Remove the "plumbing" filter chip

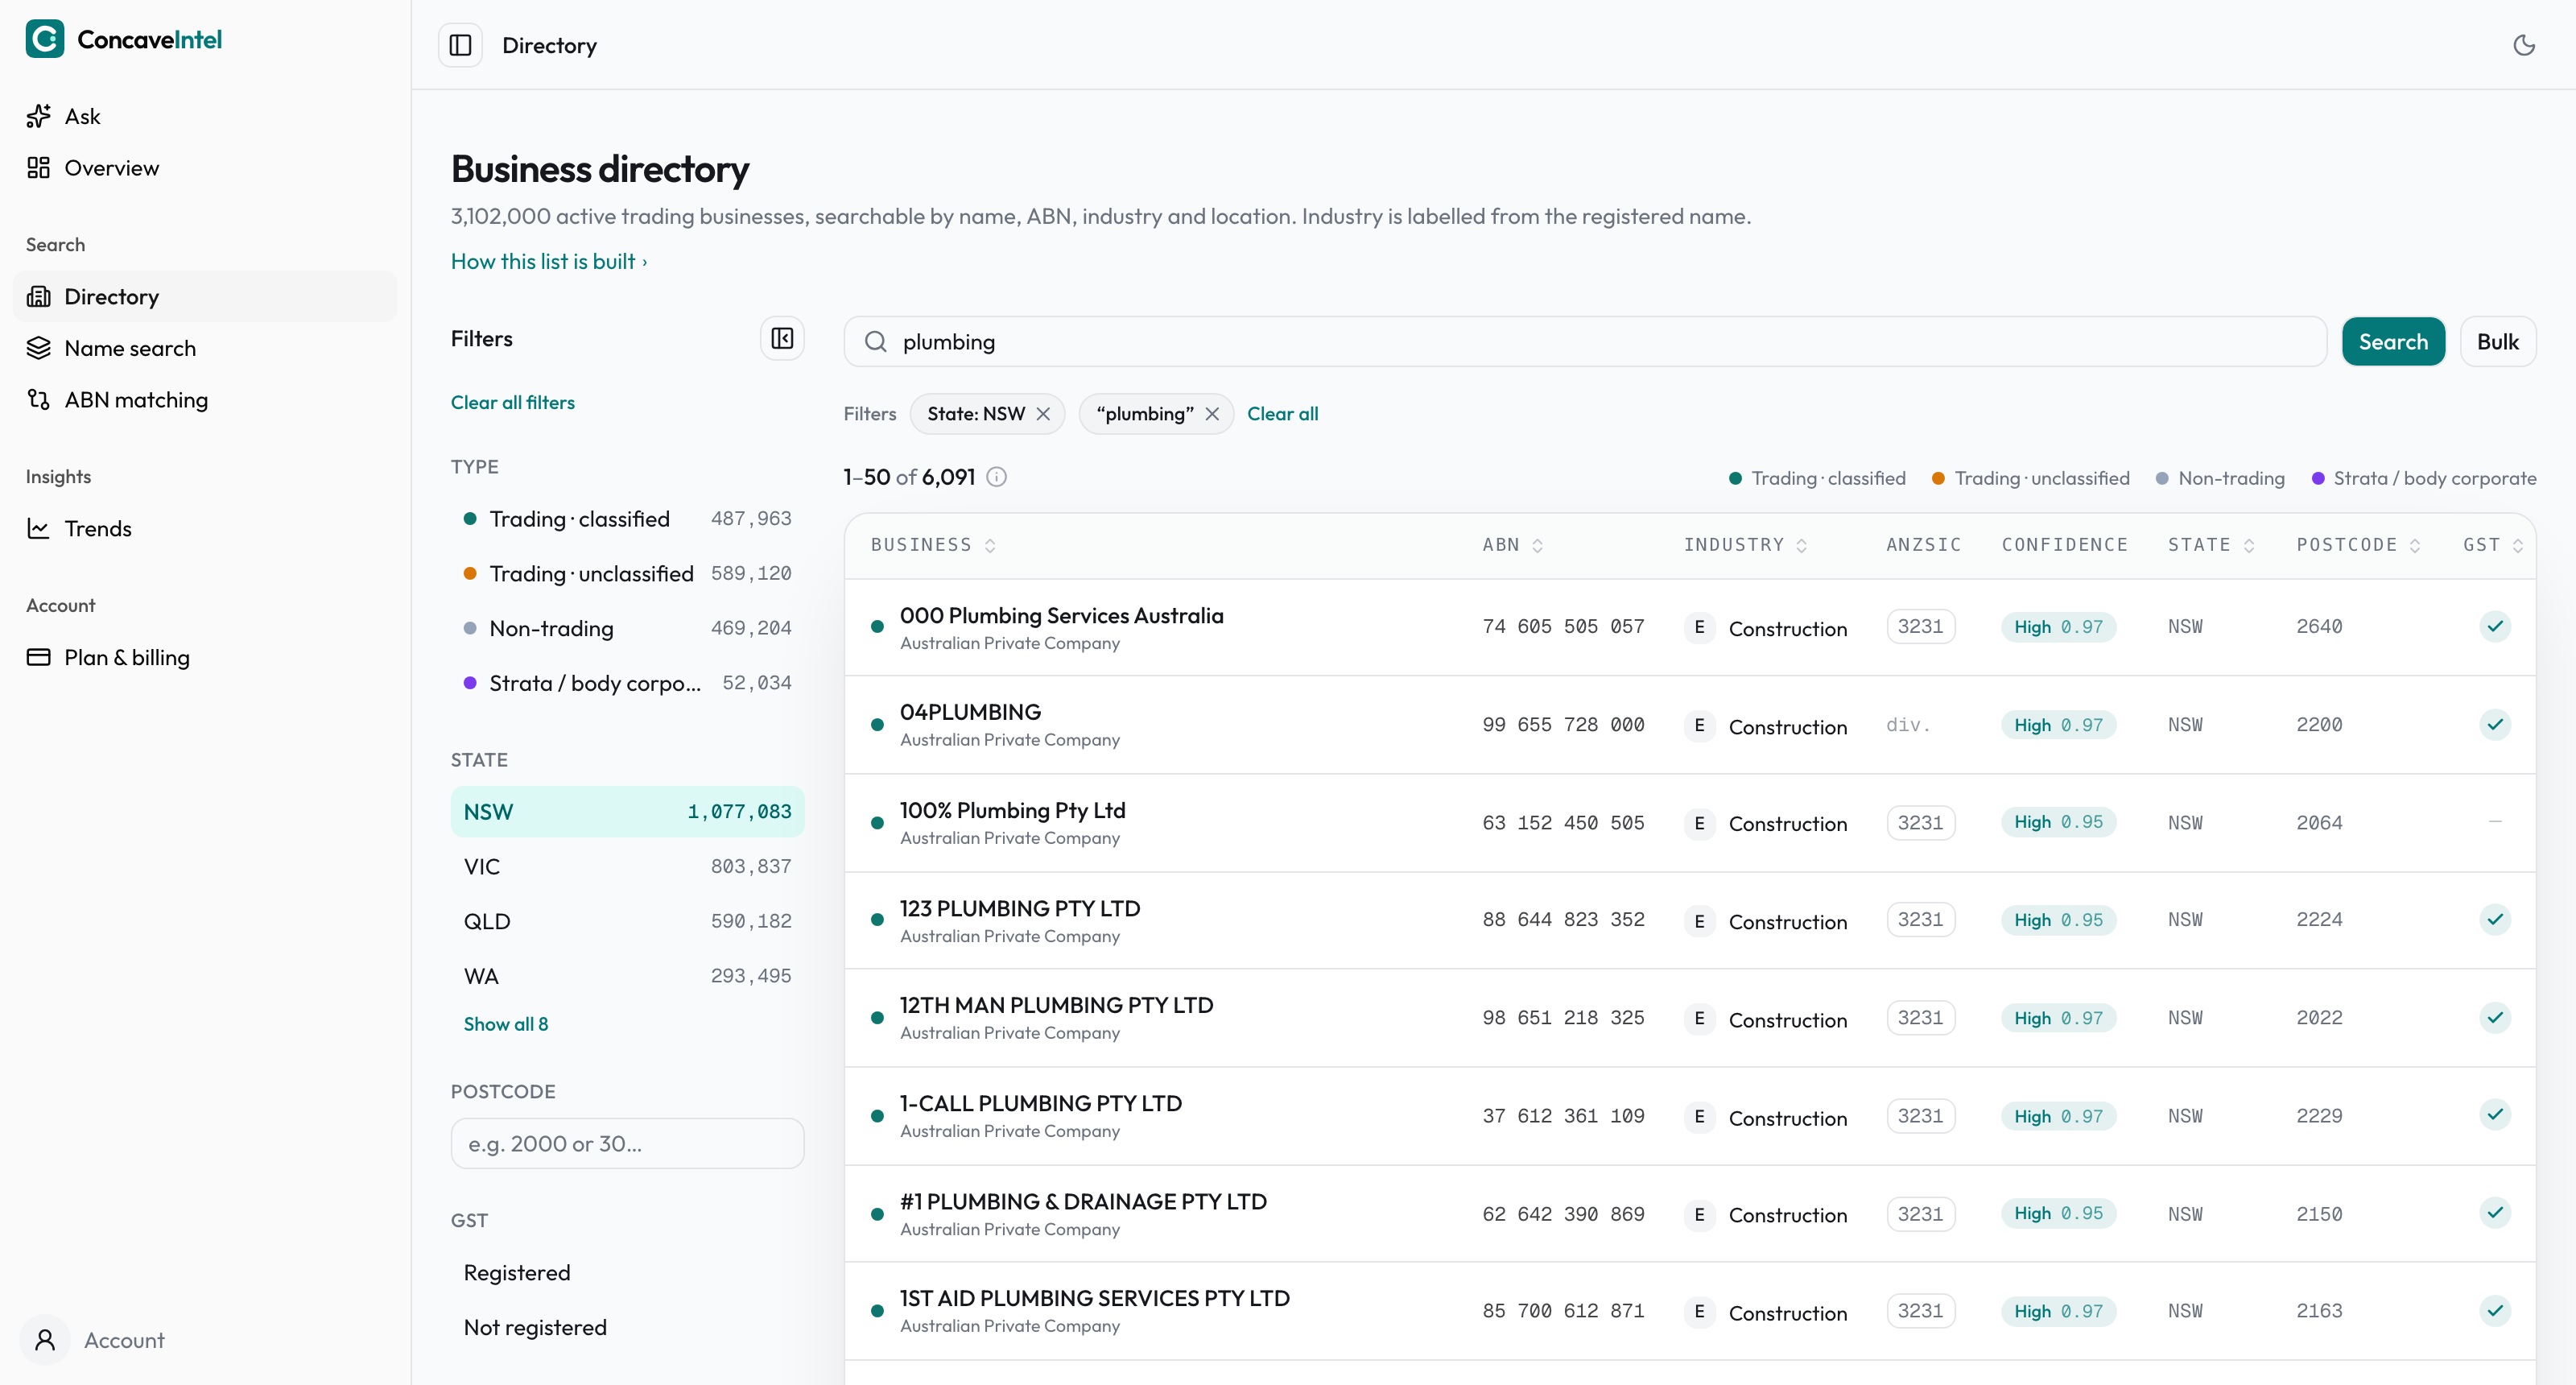1212,414
